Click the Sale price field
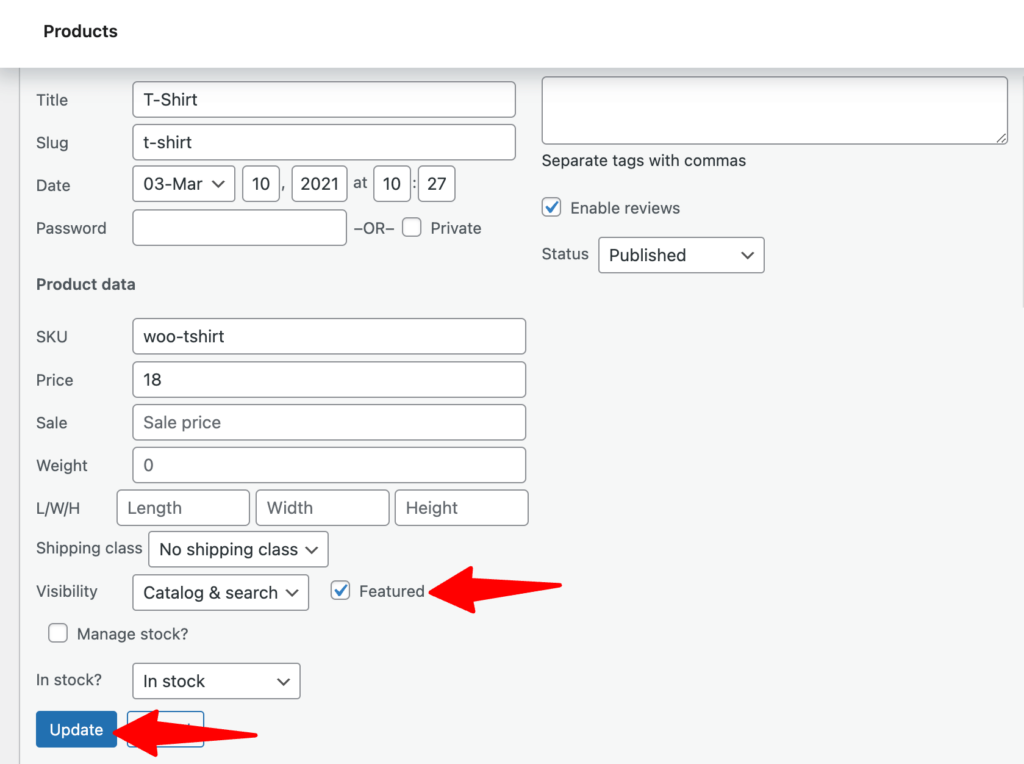 (329, 422)
